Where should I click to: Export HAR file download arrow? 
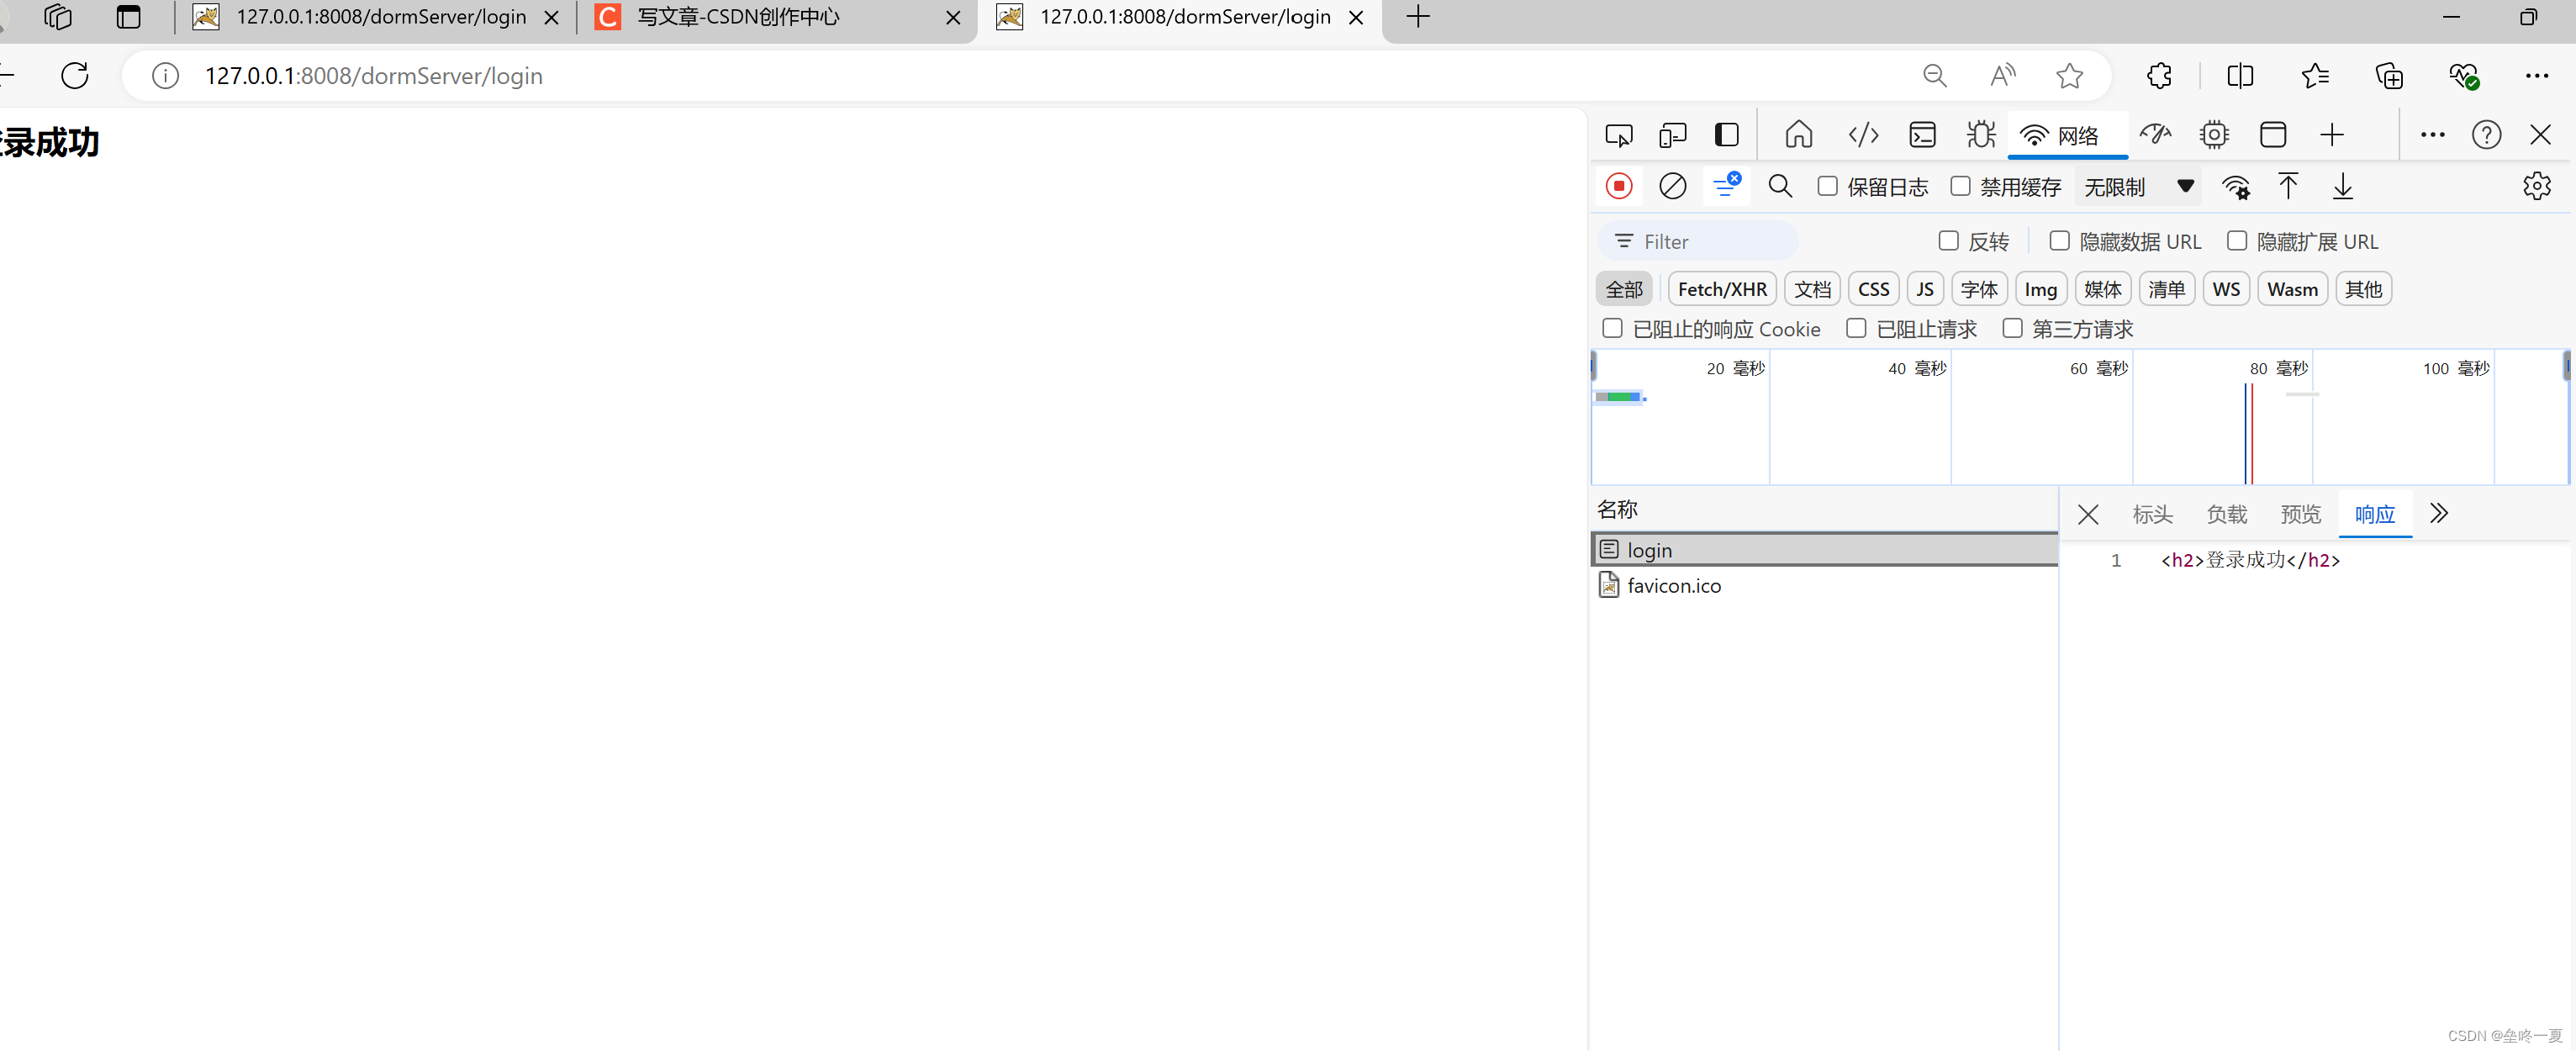coord(2342,186)
